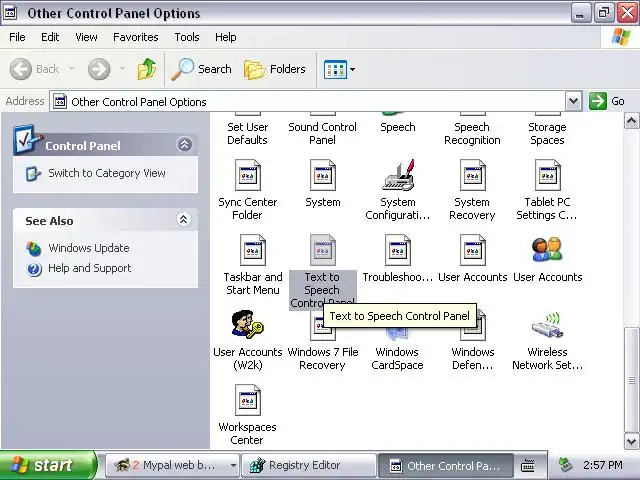Open the Taskbar and Start Menu icon
This screenshot has width=640, height=480.
click(253, 250)
